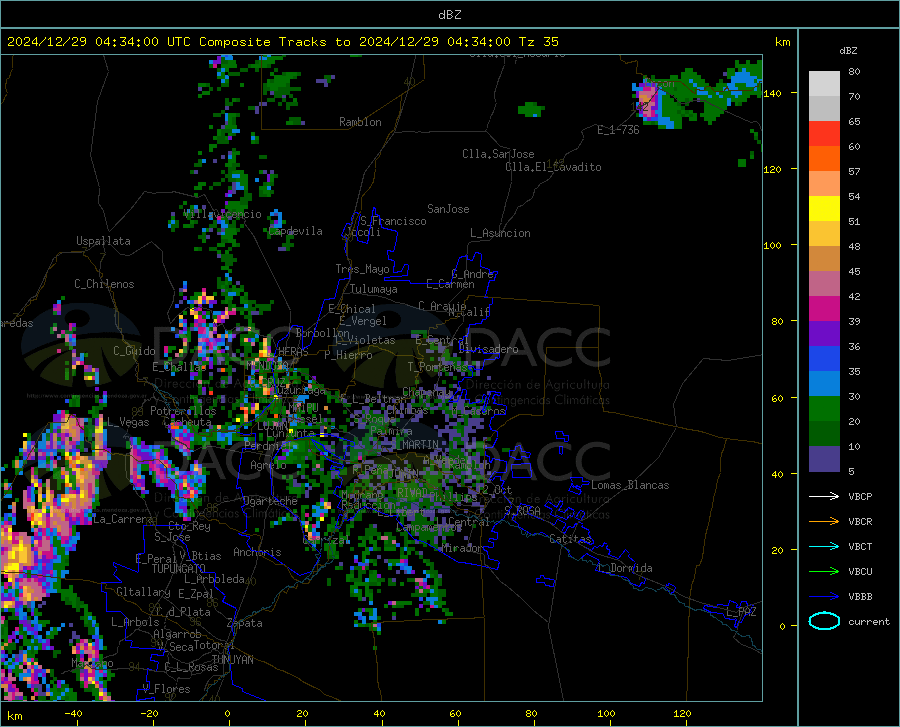Click the Capdevila place label
Viewport: 900px width, 727px height.
pyautogui.click(x=296, y=231)
